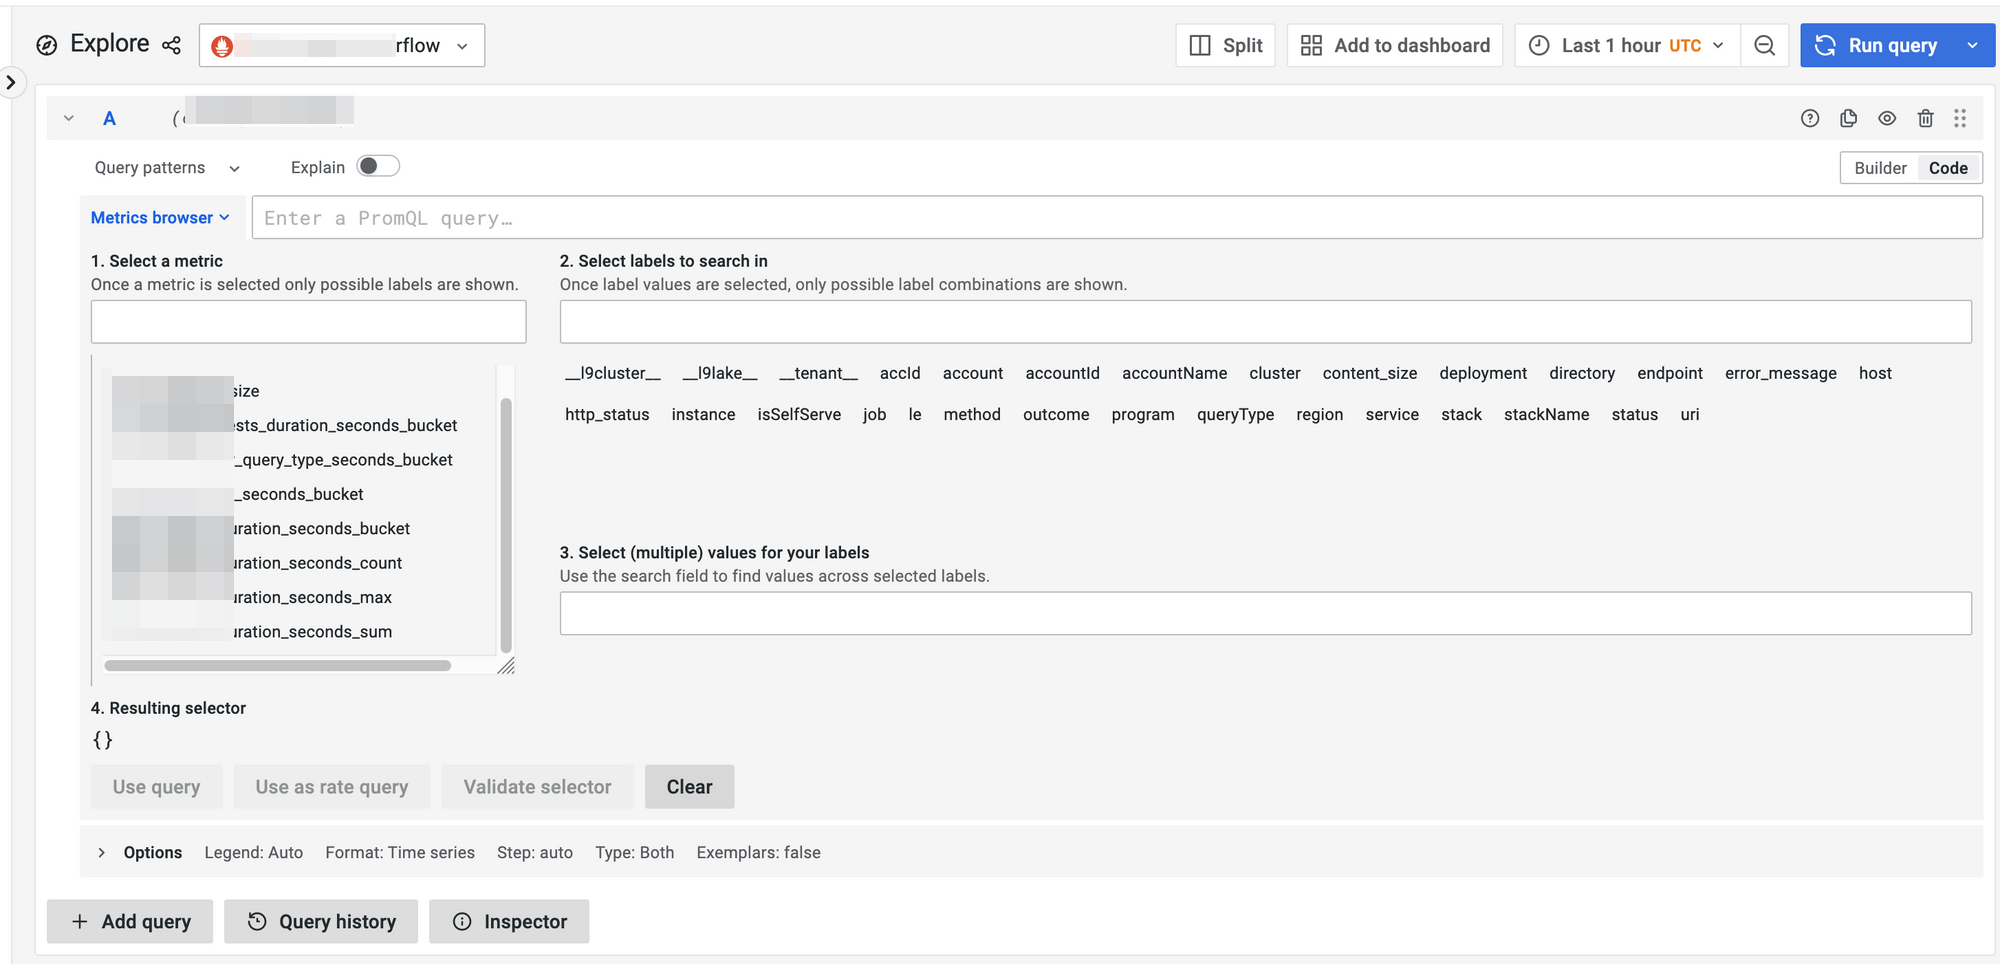
Task: Click the share Explore link icon
Action: pos(172,45)
